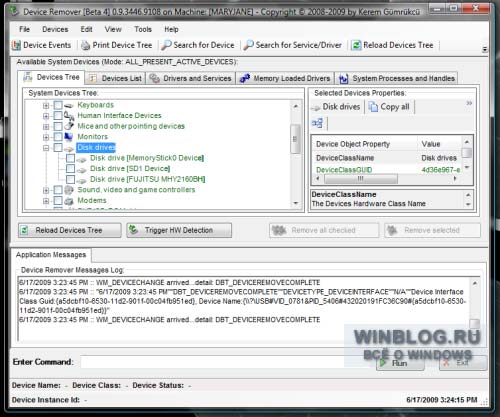Open Search for Device tool
This screenshot has width=500, height=417.
tap(198, 45)
